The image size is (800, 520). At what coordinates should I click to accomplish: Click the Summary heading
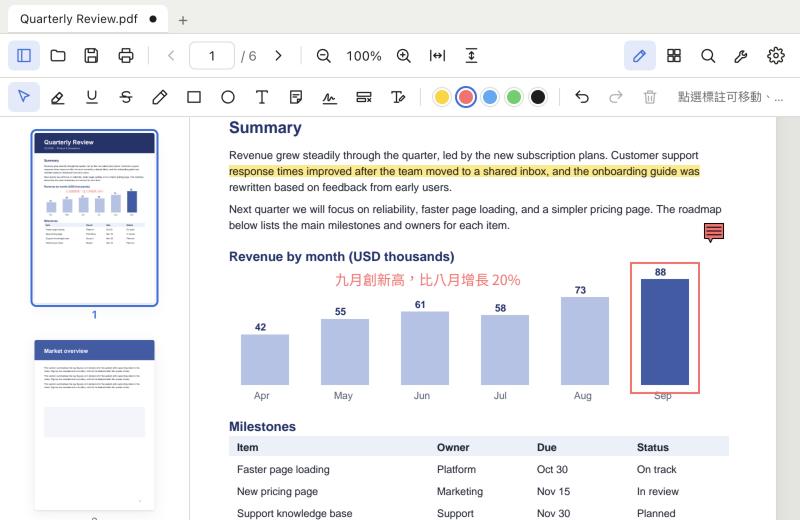pos(265,128)
